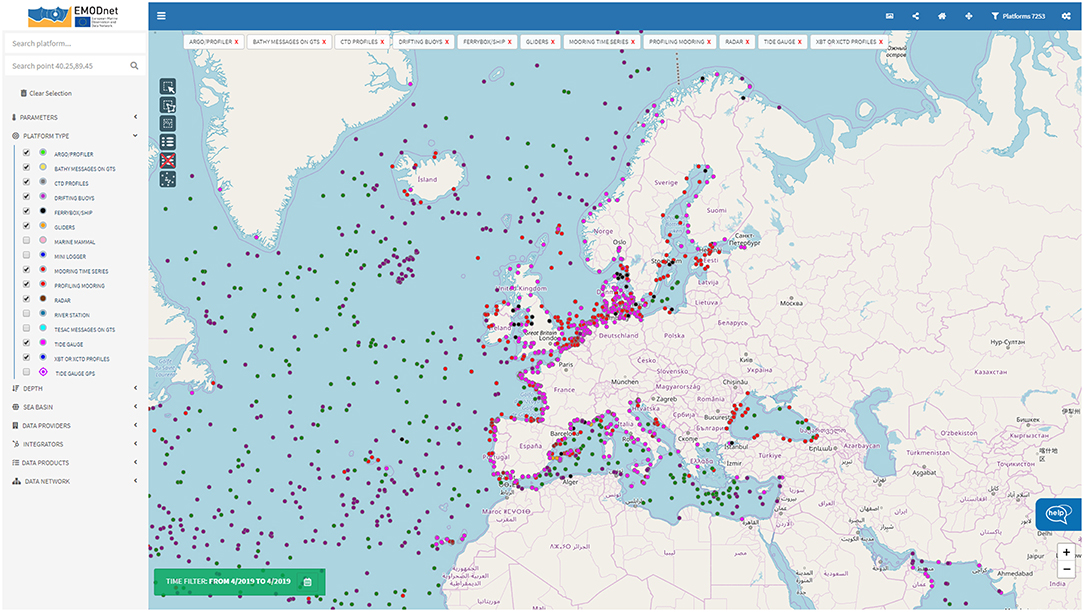This screenshot has width=1084, height=612.
Task: Click the FERRYBOX/SHIP black color dot
Action: point(43,211)
